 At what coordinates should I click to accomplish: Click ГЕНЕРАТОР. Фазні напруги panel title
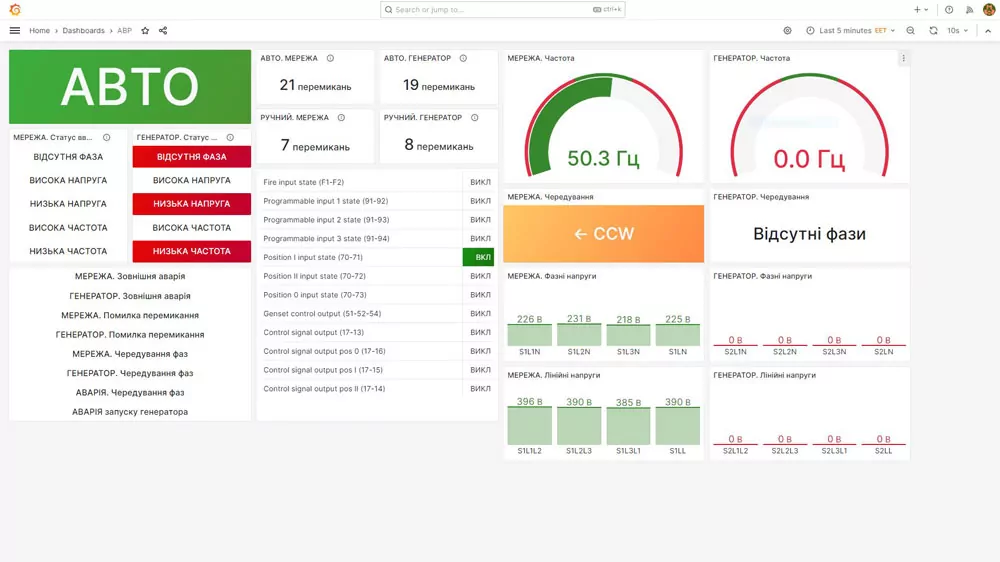[763, 276]
